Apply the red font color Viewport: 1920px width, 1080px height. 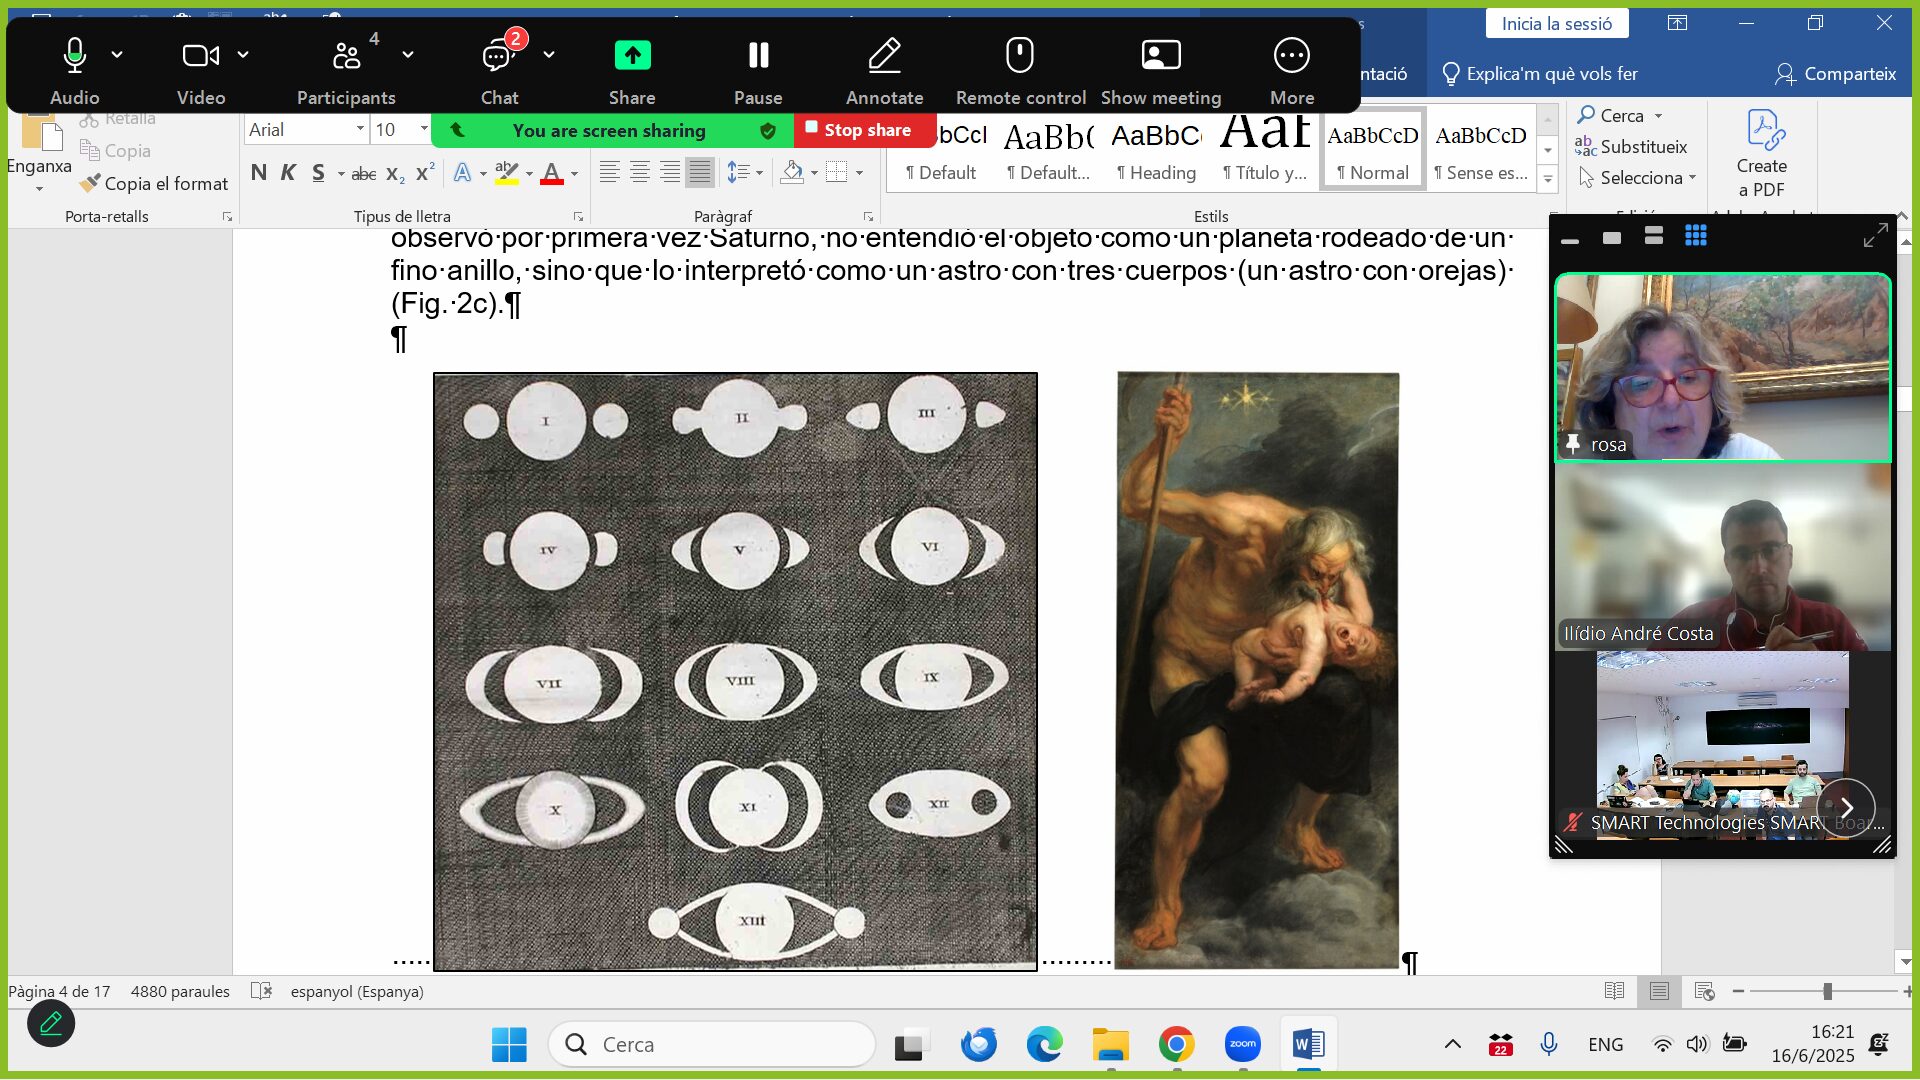552,173
